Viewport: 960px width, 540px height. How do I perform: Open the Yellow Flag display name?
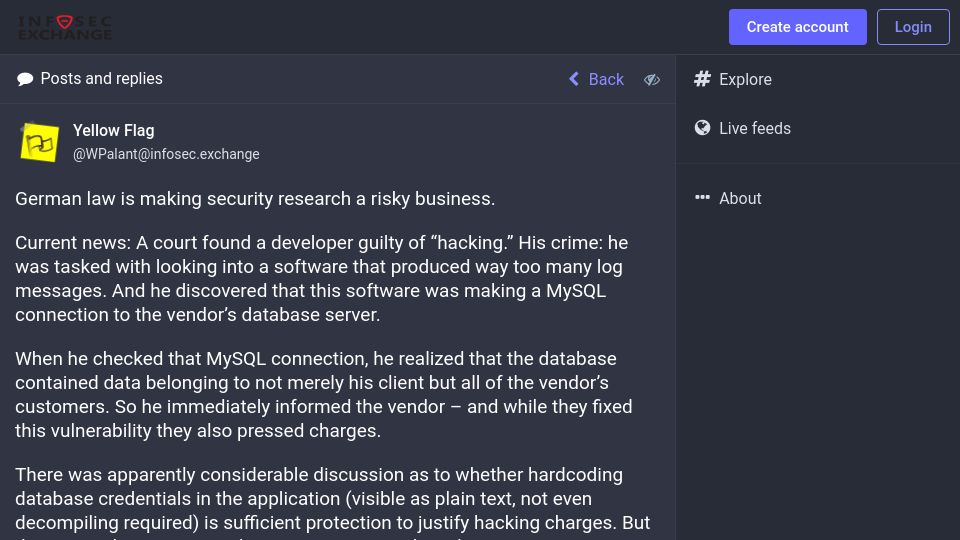[x=113, y=130]
